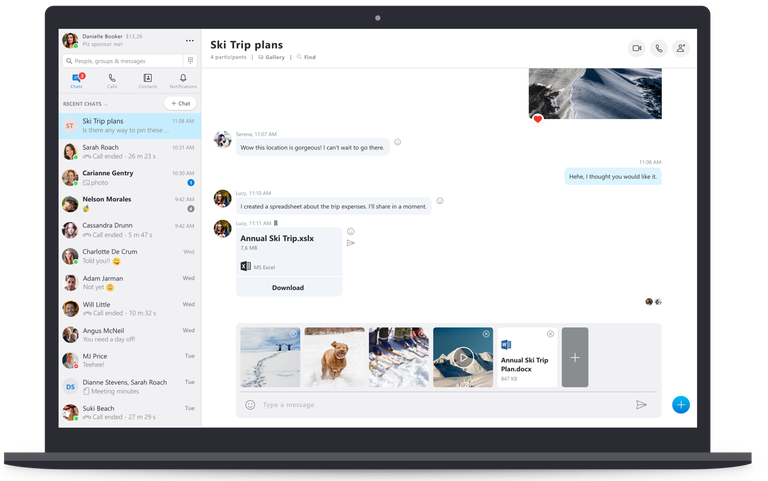768x481 pixels.
Task: Click Find in the chat header
Action: coord(306,57)
